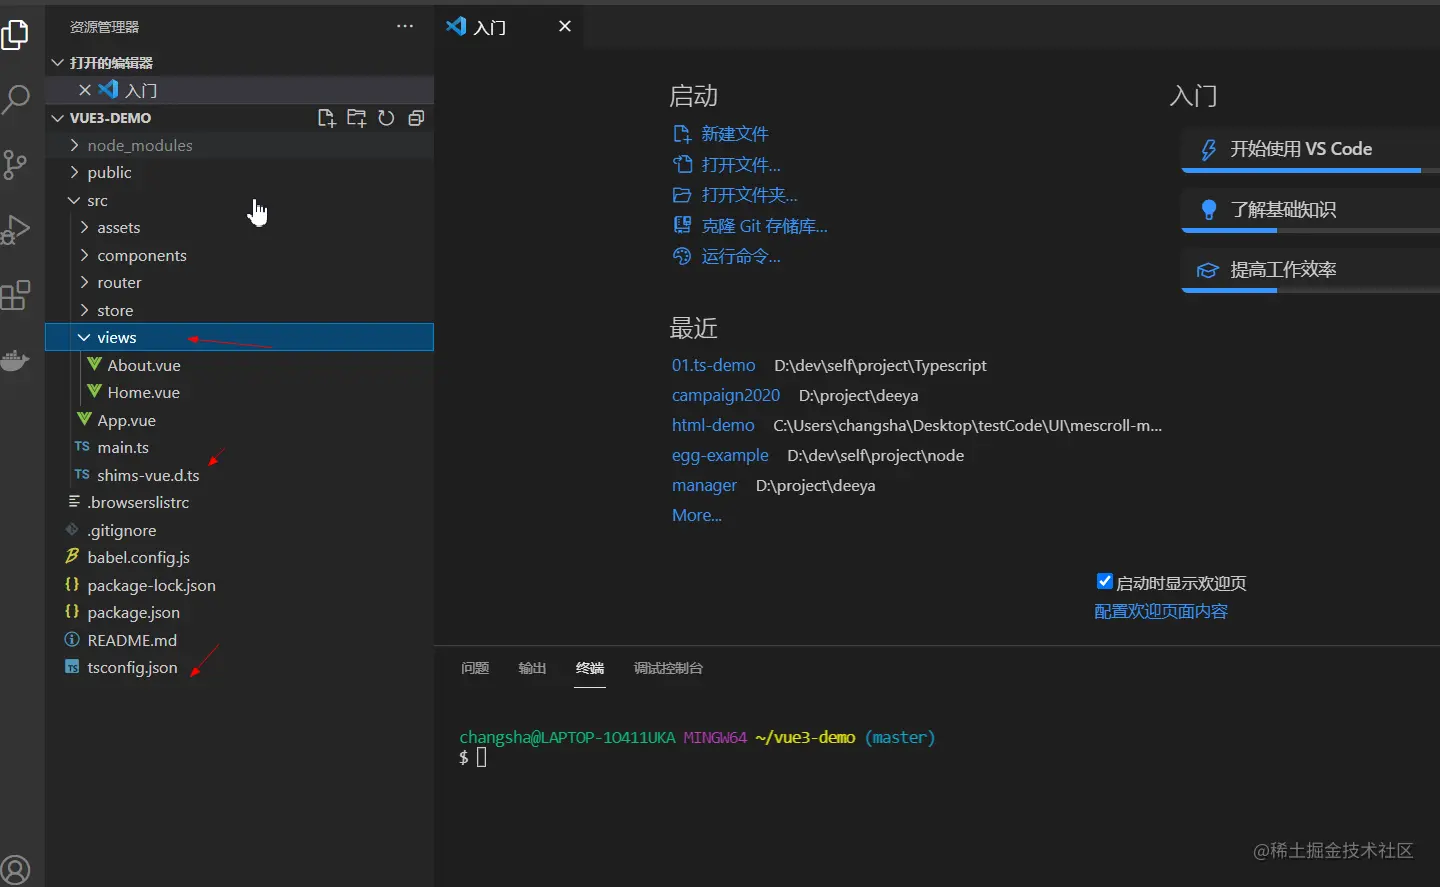
Task: Open the 了解基础知识 walkthrough
Action: coord(1310,210)
